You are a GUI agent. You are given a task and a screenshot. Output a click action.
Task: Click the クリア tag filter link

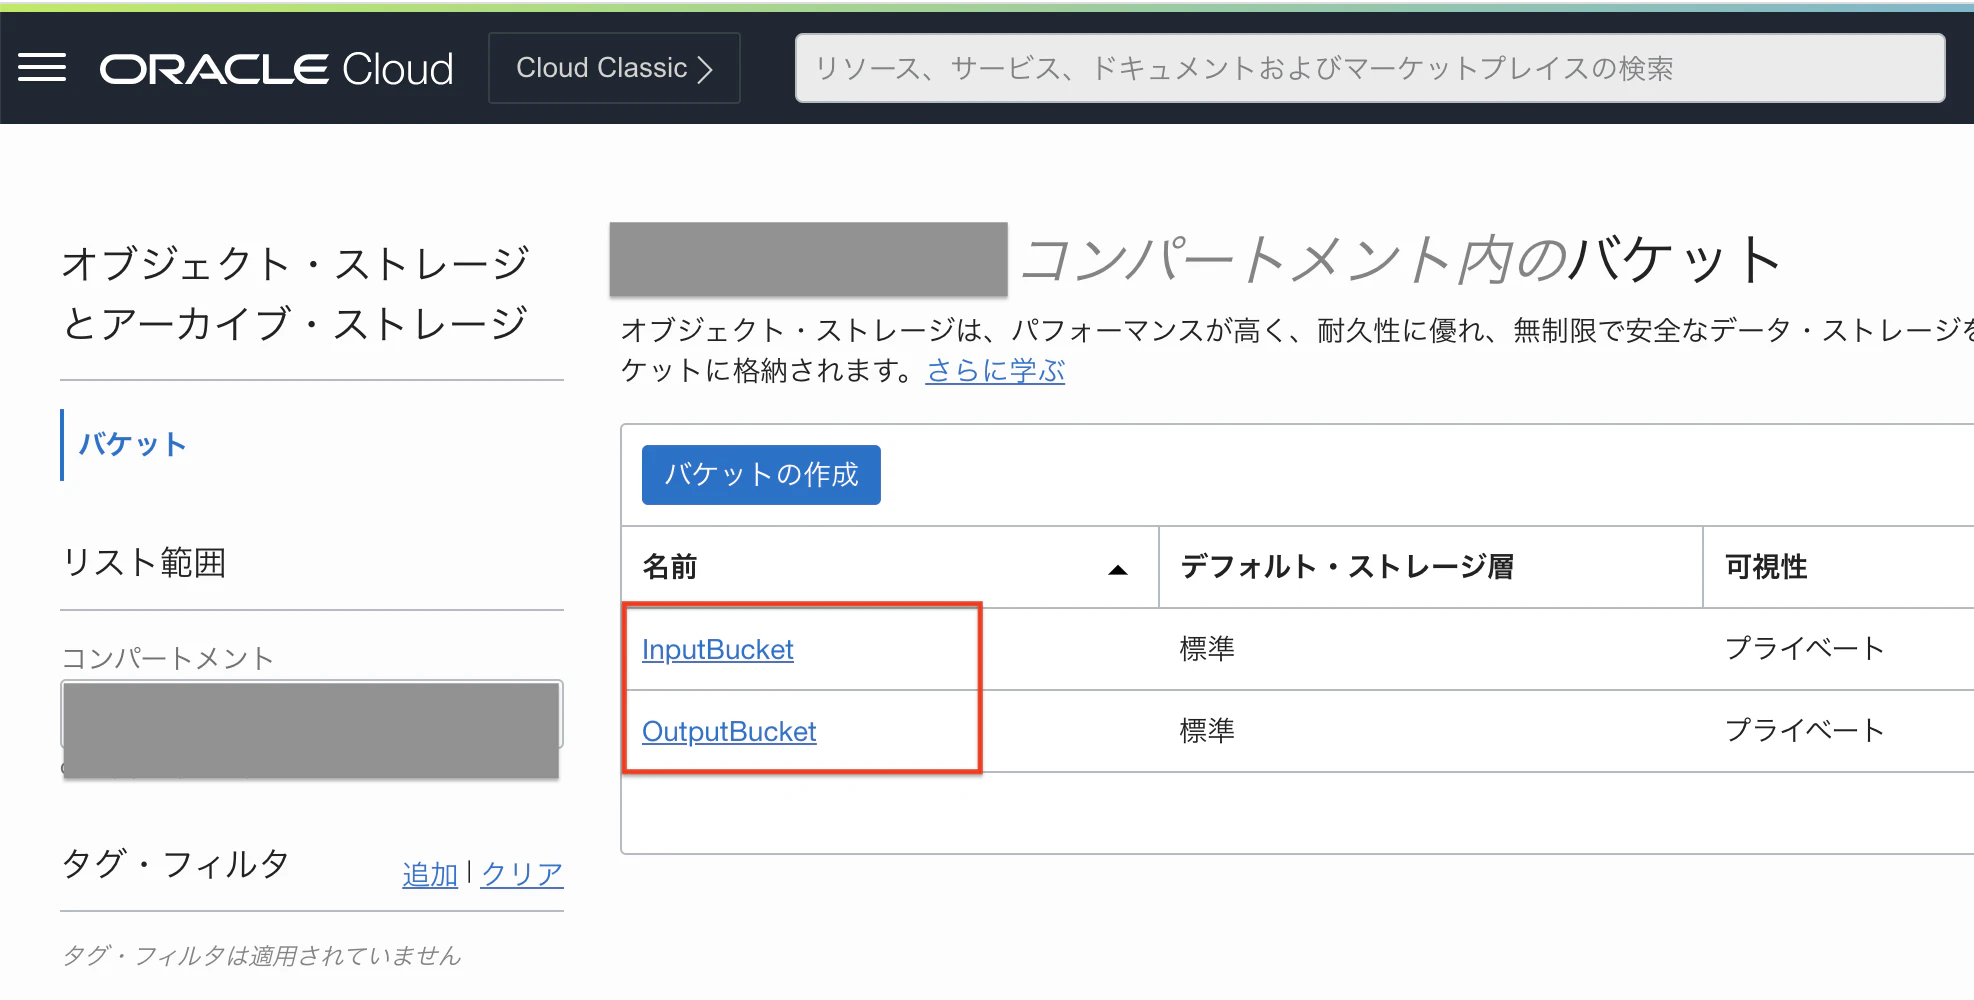click(x=522, y=874)
